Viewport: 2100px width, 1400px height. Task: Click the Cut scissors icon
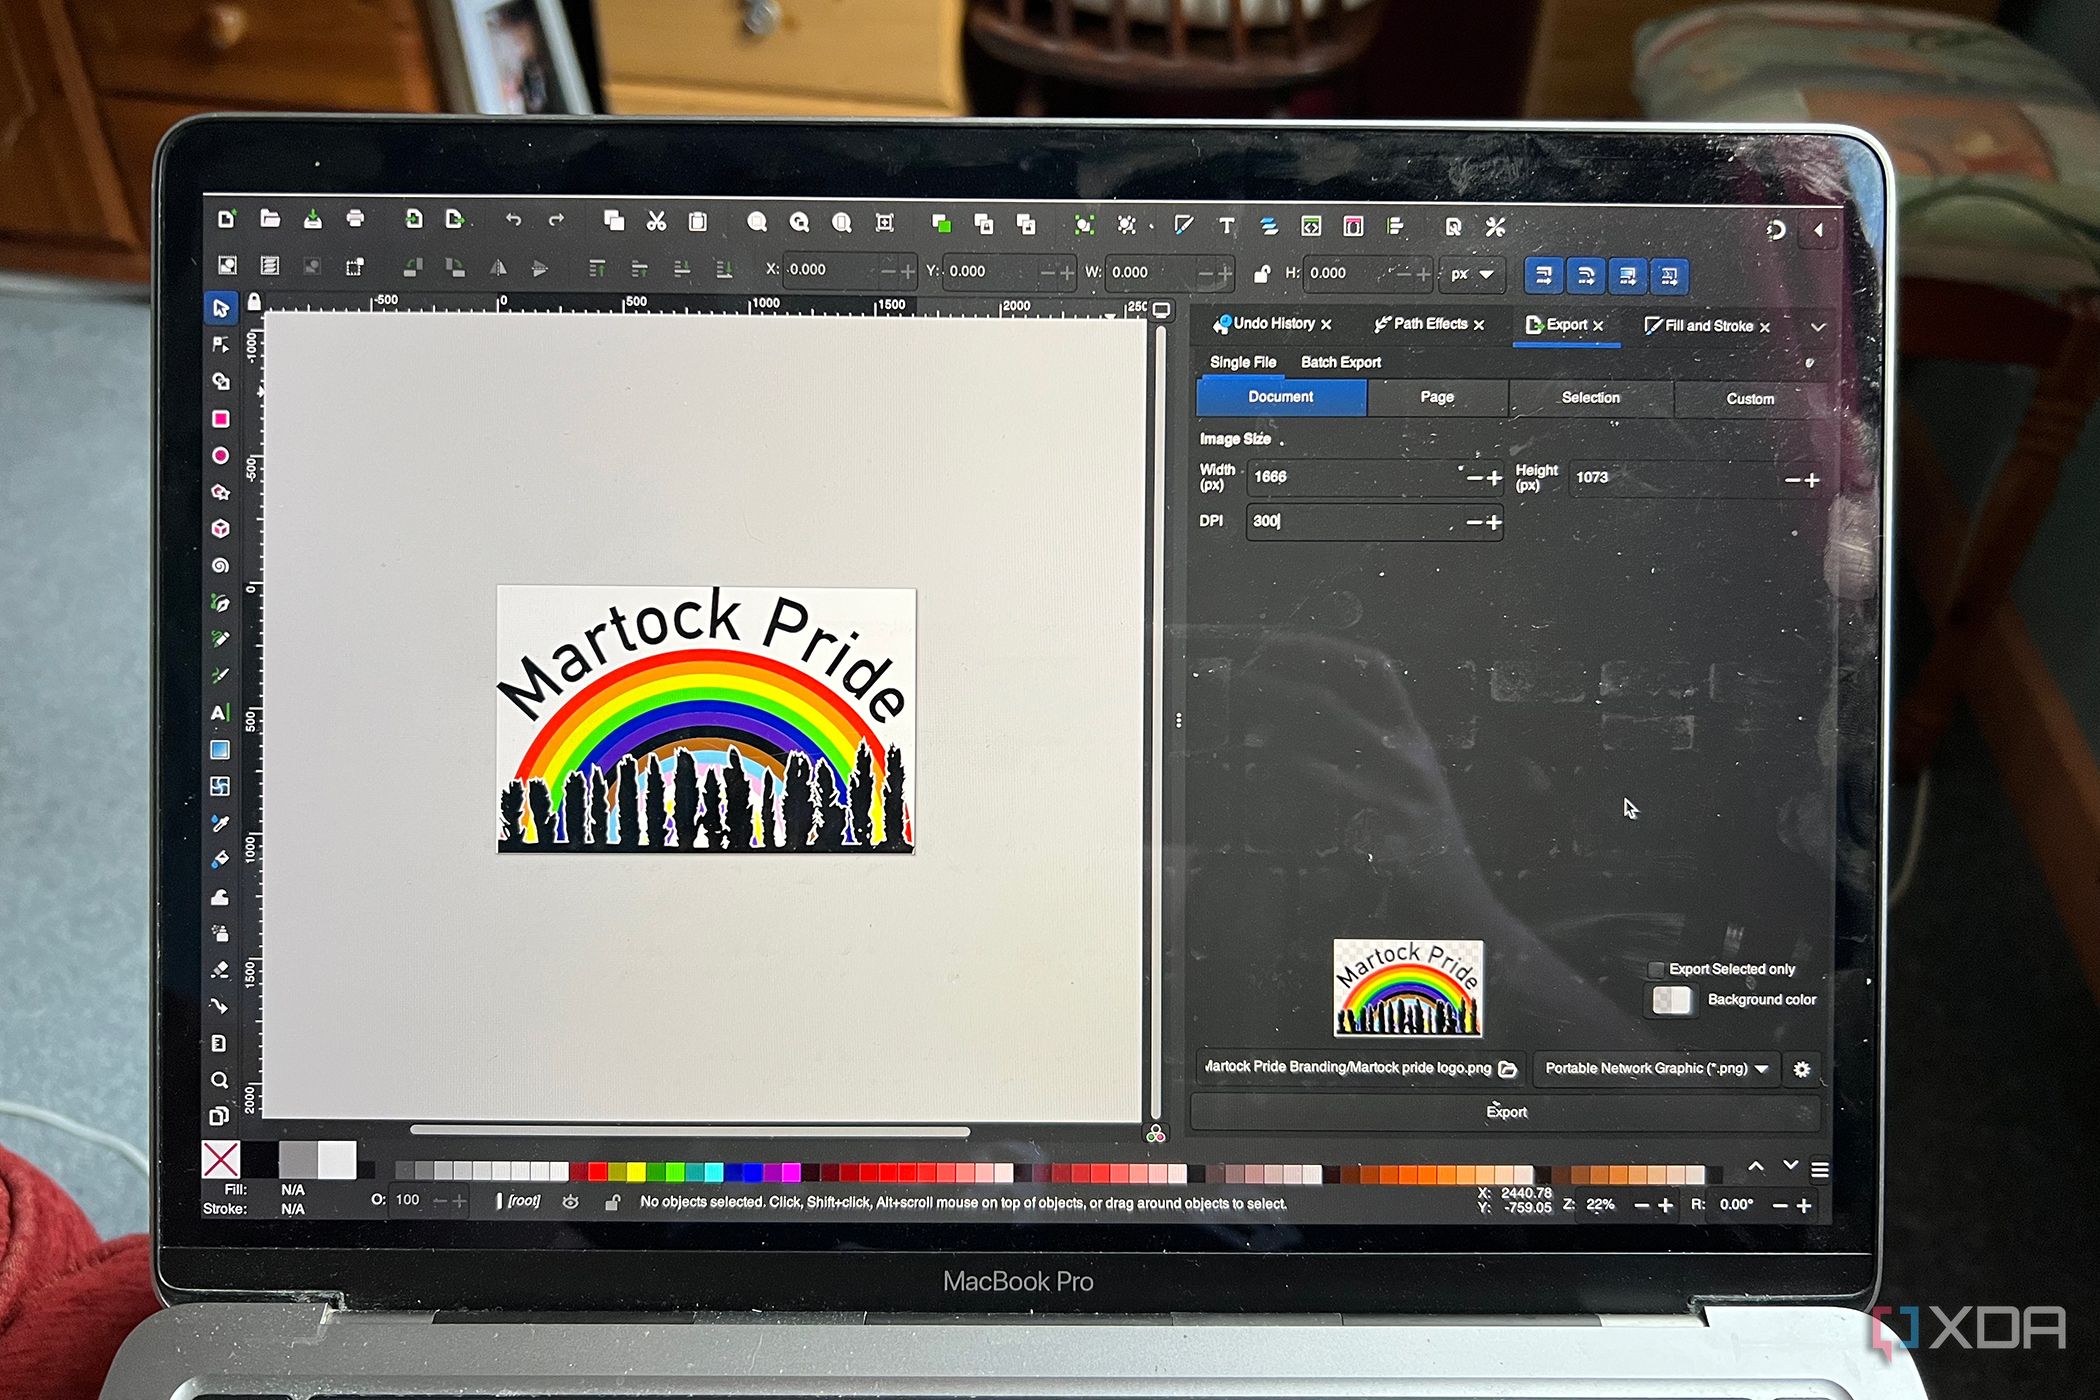tap(656, 221)
